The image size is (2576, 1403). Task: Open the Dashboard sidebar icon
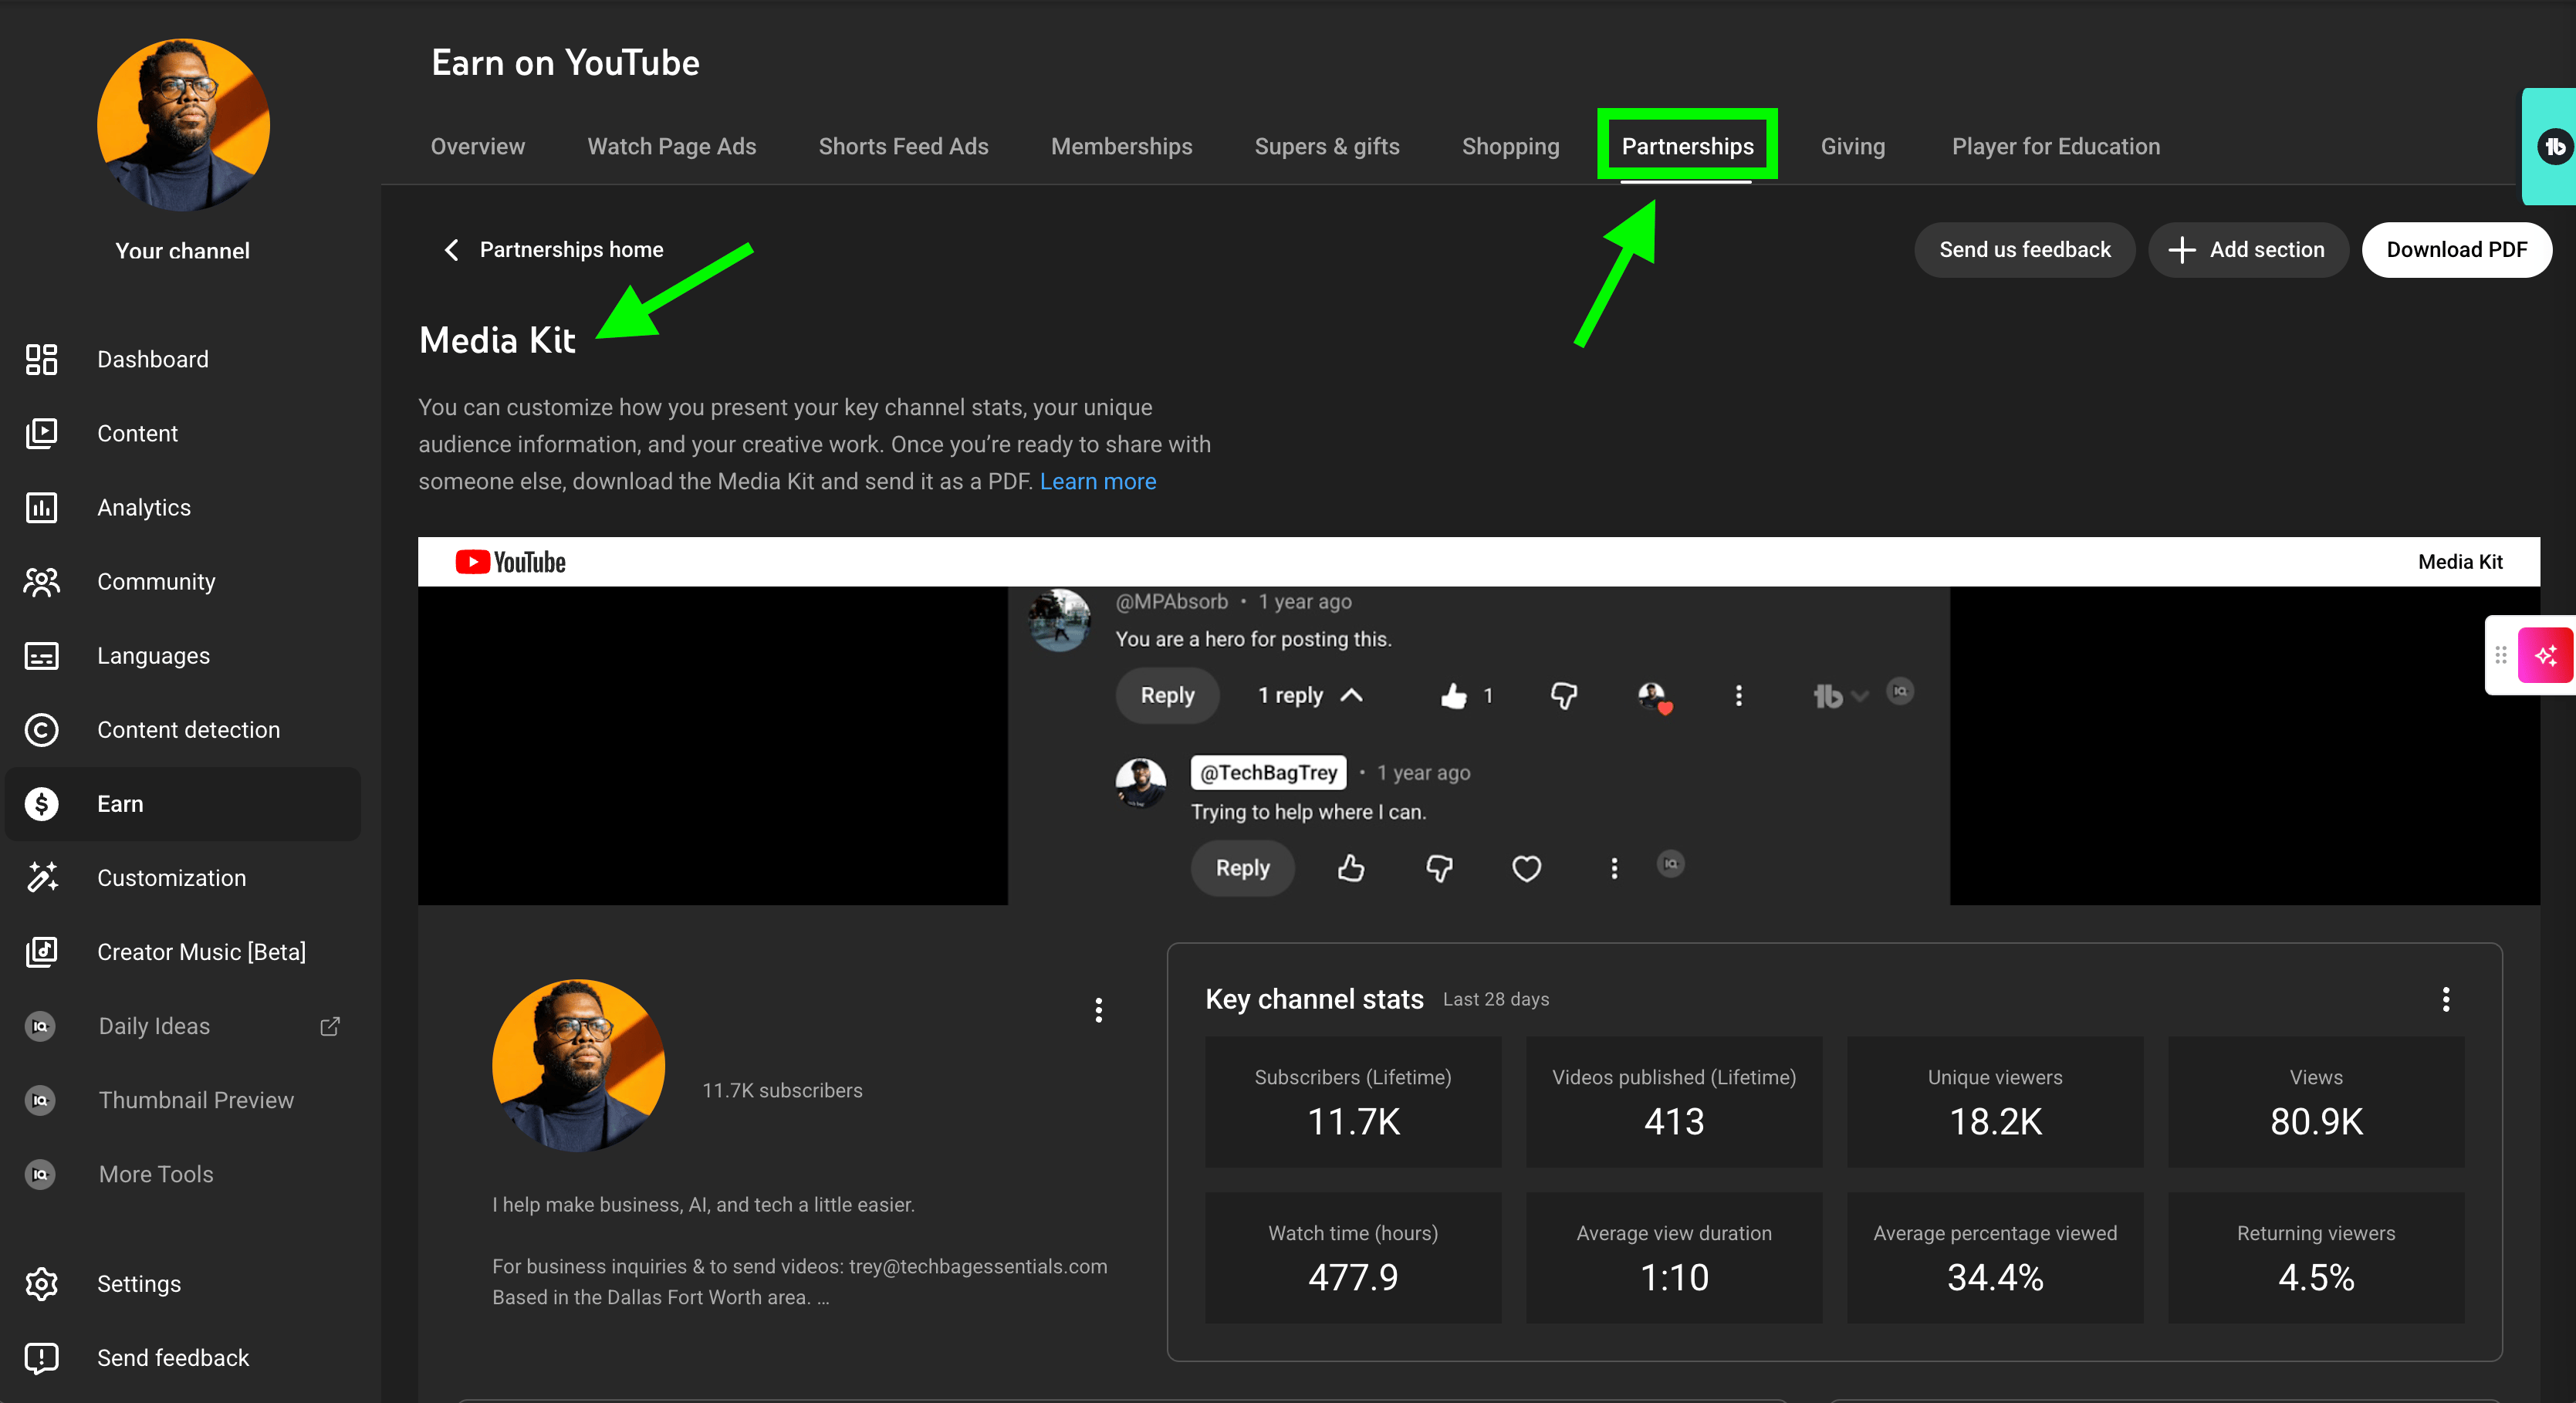pos(41,359)
